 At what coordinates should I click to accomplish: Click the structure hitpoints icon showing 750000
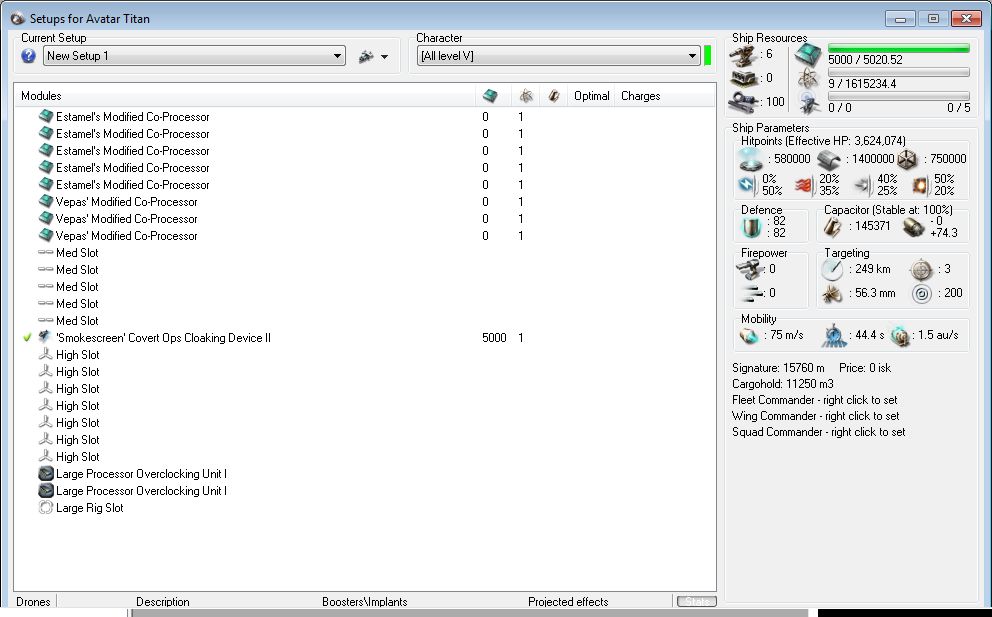(x=907, y=159)
